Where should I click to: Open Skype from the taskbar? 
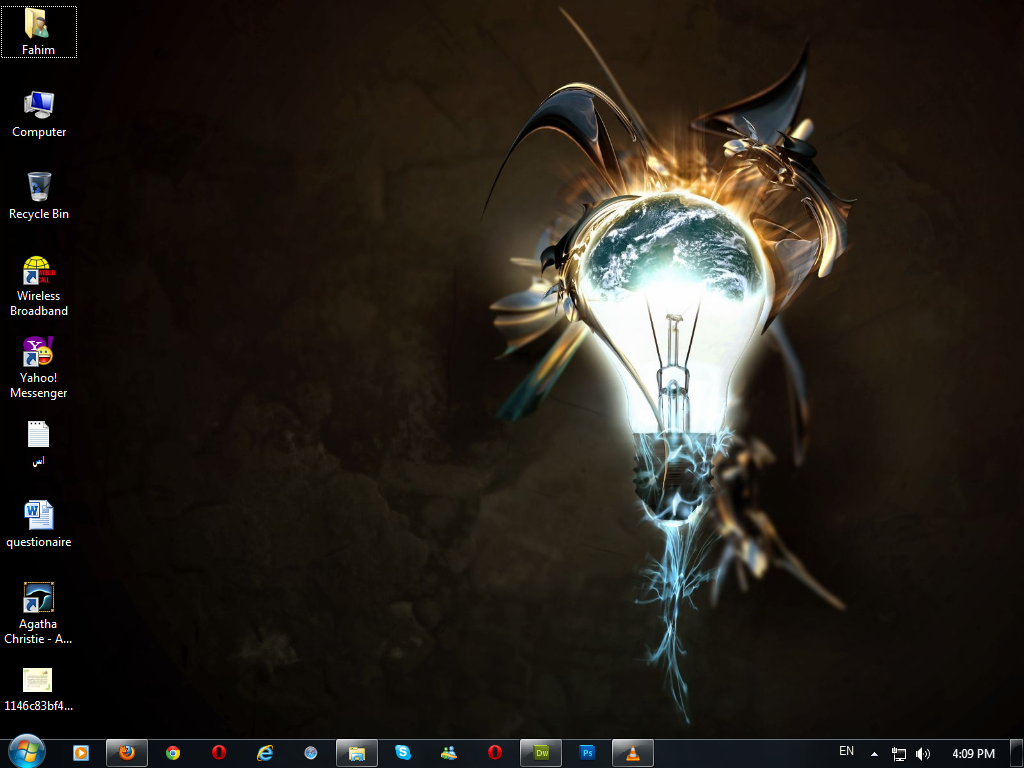click(403, 753)
